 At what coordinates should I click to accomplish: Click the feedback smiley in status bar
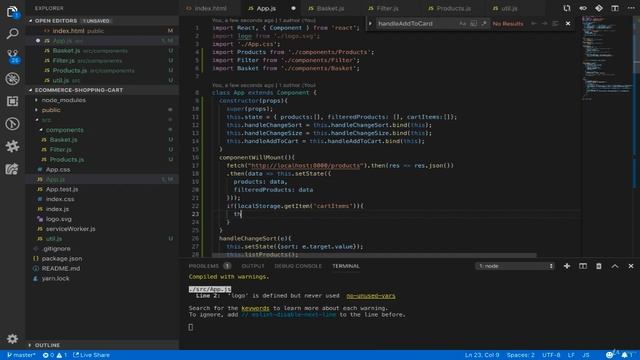(x=609, y=355)
